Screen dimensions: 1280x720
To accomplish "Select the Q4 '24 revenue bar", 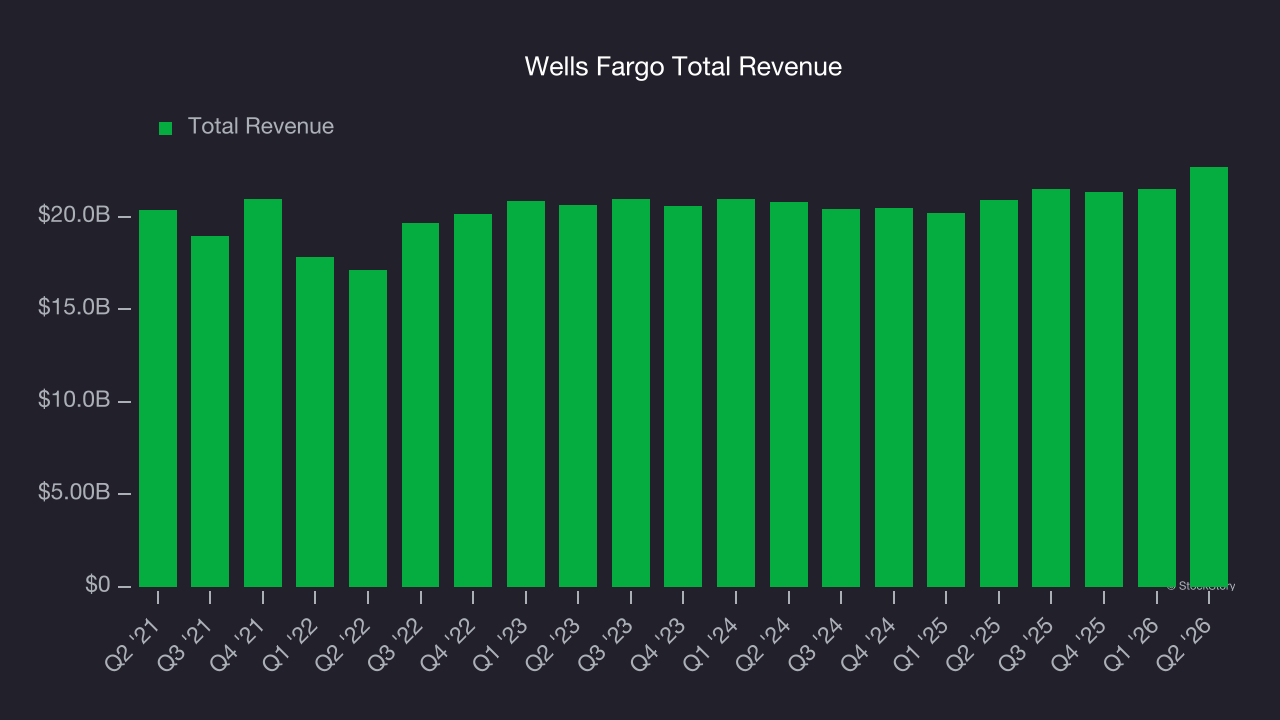I will [x=894, y=397].
